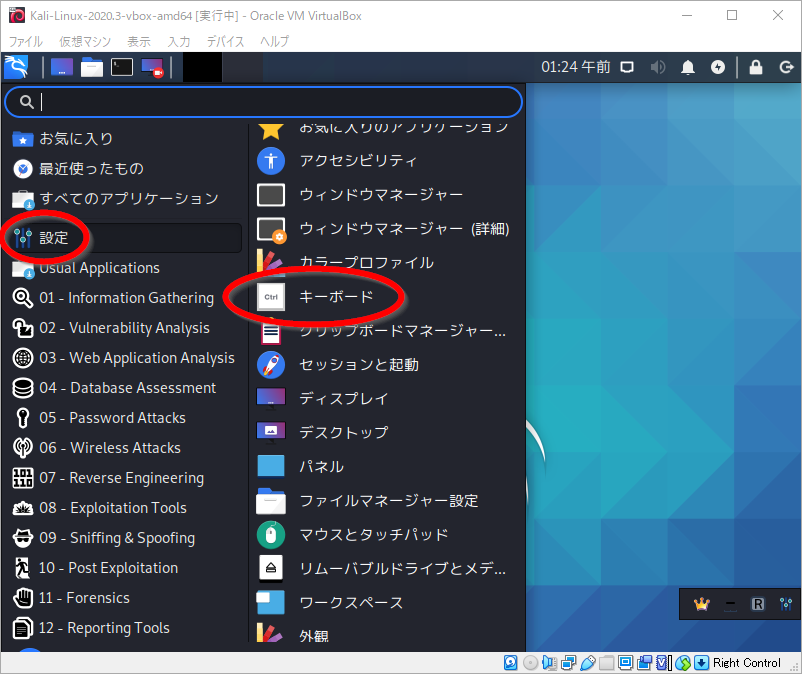Click the optical disc status icon
The image size is (802, 674).
click(530, 663)
